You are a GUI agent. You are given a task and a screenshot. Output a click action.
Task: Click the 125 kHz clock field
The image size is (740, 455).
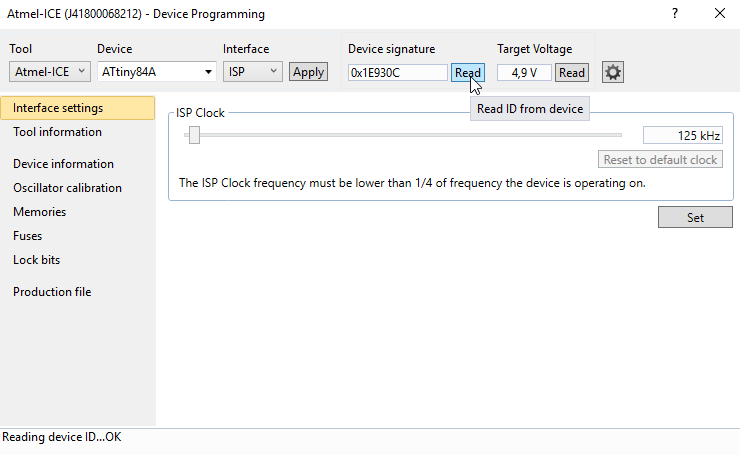point(682,135)
